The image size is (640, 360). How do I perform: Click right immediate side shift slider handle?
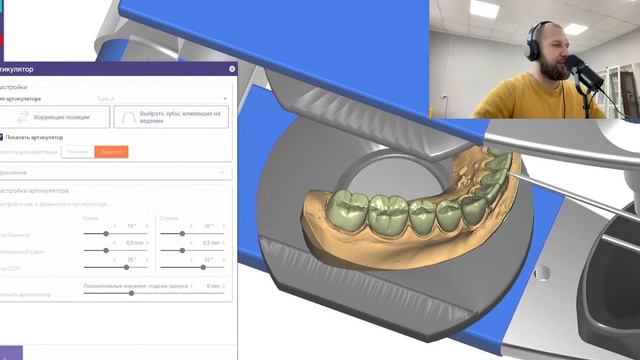[182, 250]
